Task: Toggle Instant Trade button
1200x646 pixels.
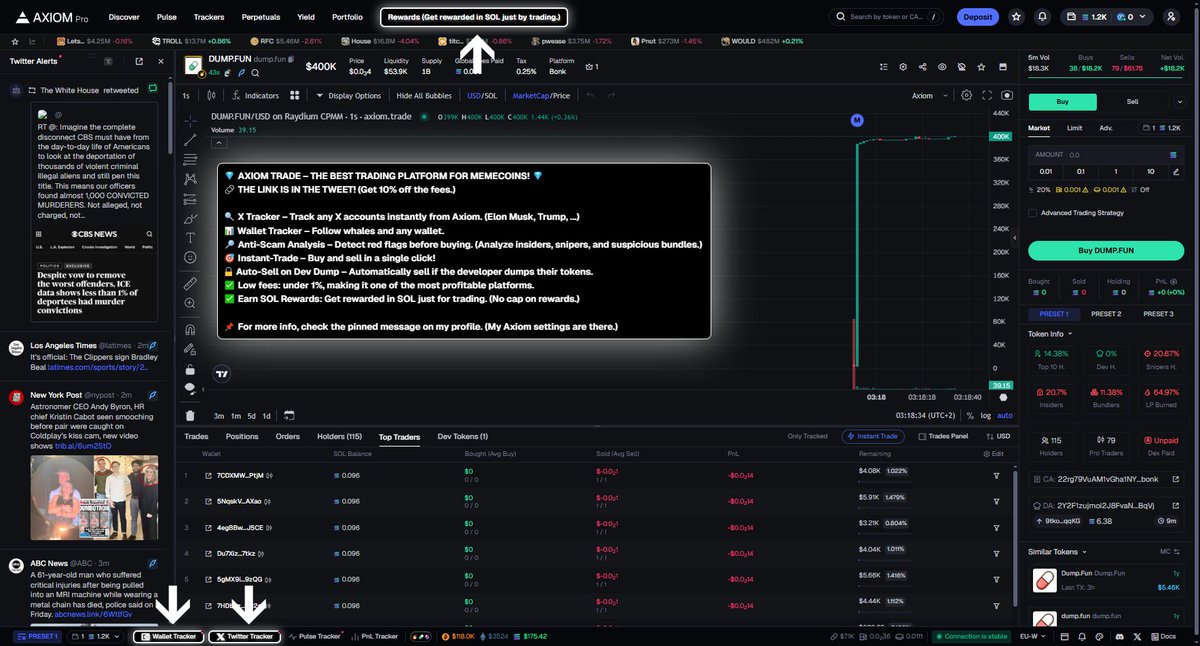Action: click(x=875, y=437)
